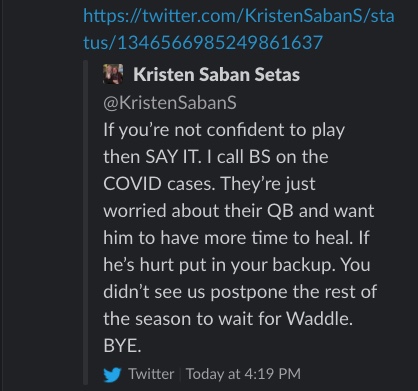
Task: Click the final word "BYE." in the tweet
Action: pyautogui.click(x=122, y=346)
